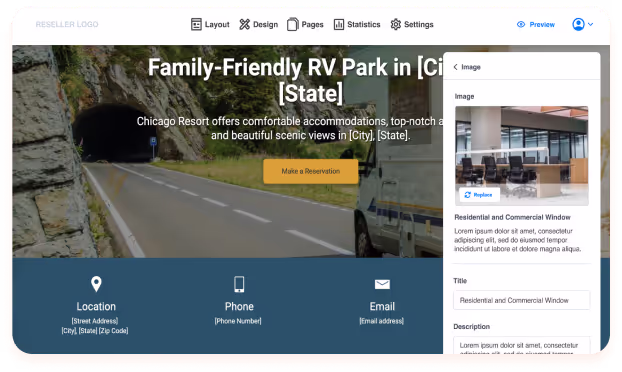622x372 pixels.
Task: Click the [City], [State] [Zip Code] text
Action: [95, 331]
